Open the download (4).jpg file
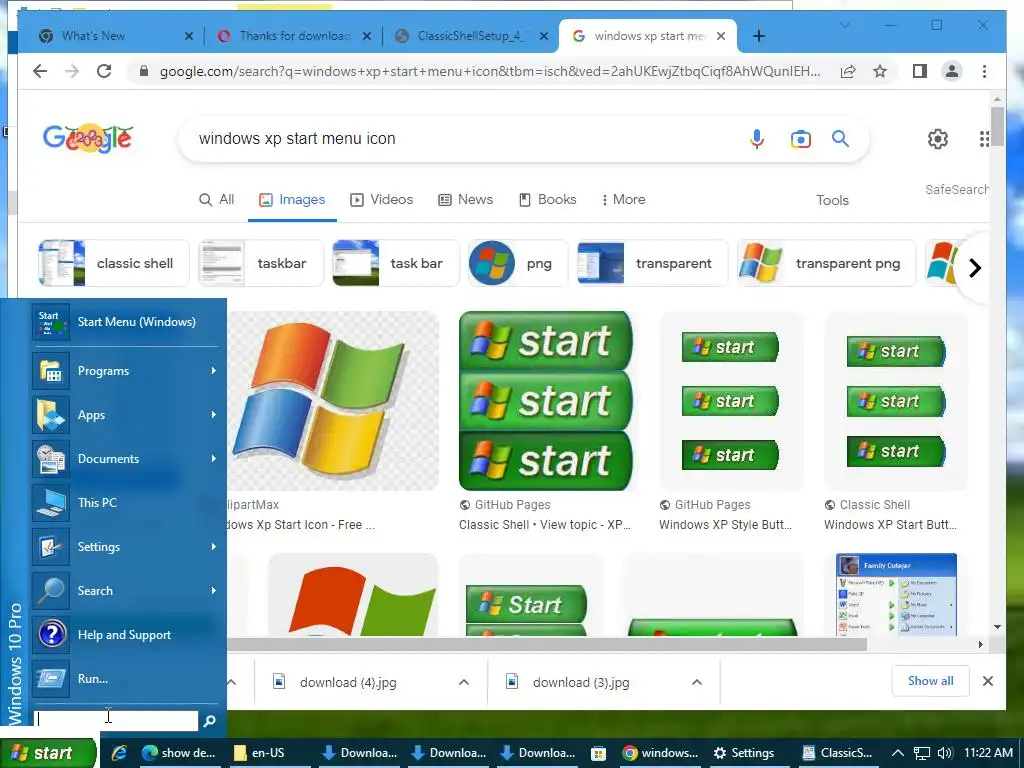The image size is (1024, 768). coord(348,682)
